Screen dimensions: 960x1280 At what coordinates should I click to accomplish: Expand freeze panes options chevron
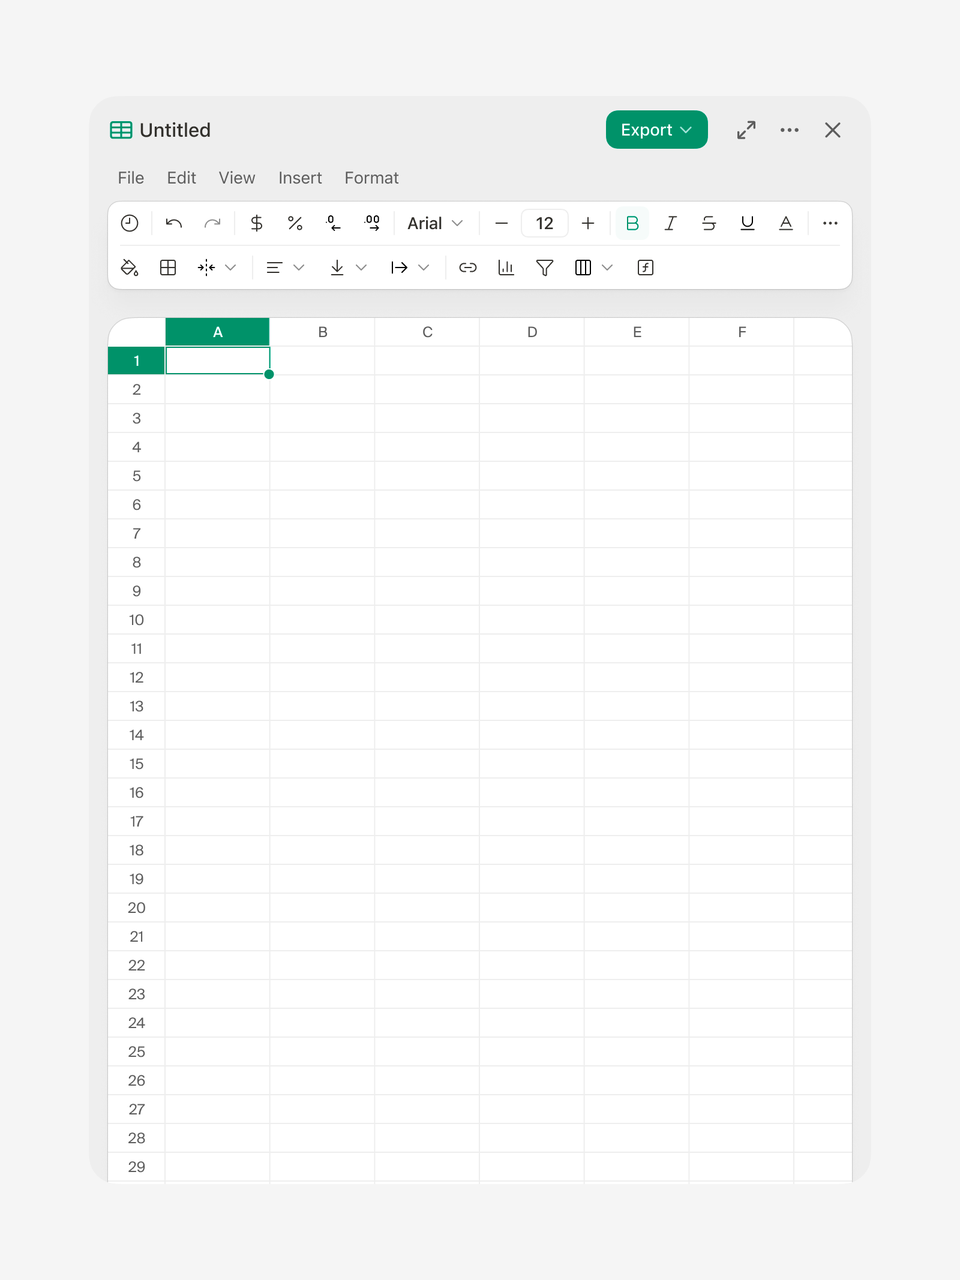coord(607,267)
